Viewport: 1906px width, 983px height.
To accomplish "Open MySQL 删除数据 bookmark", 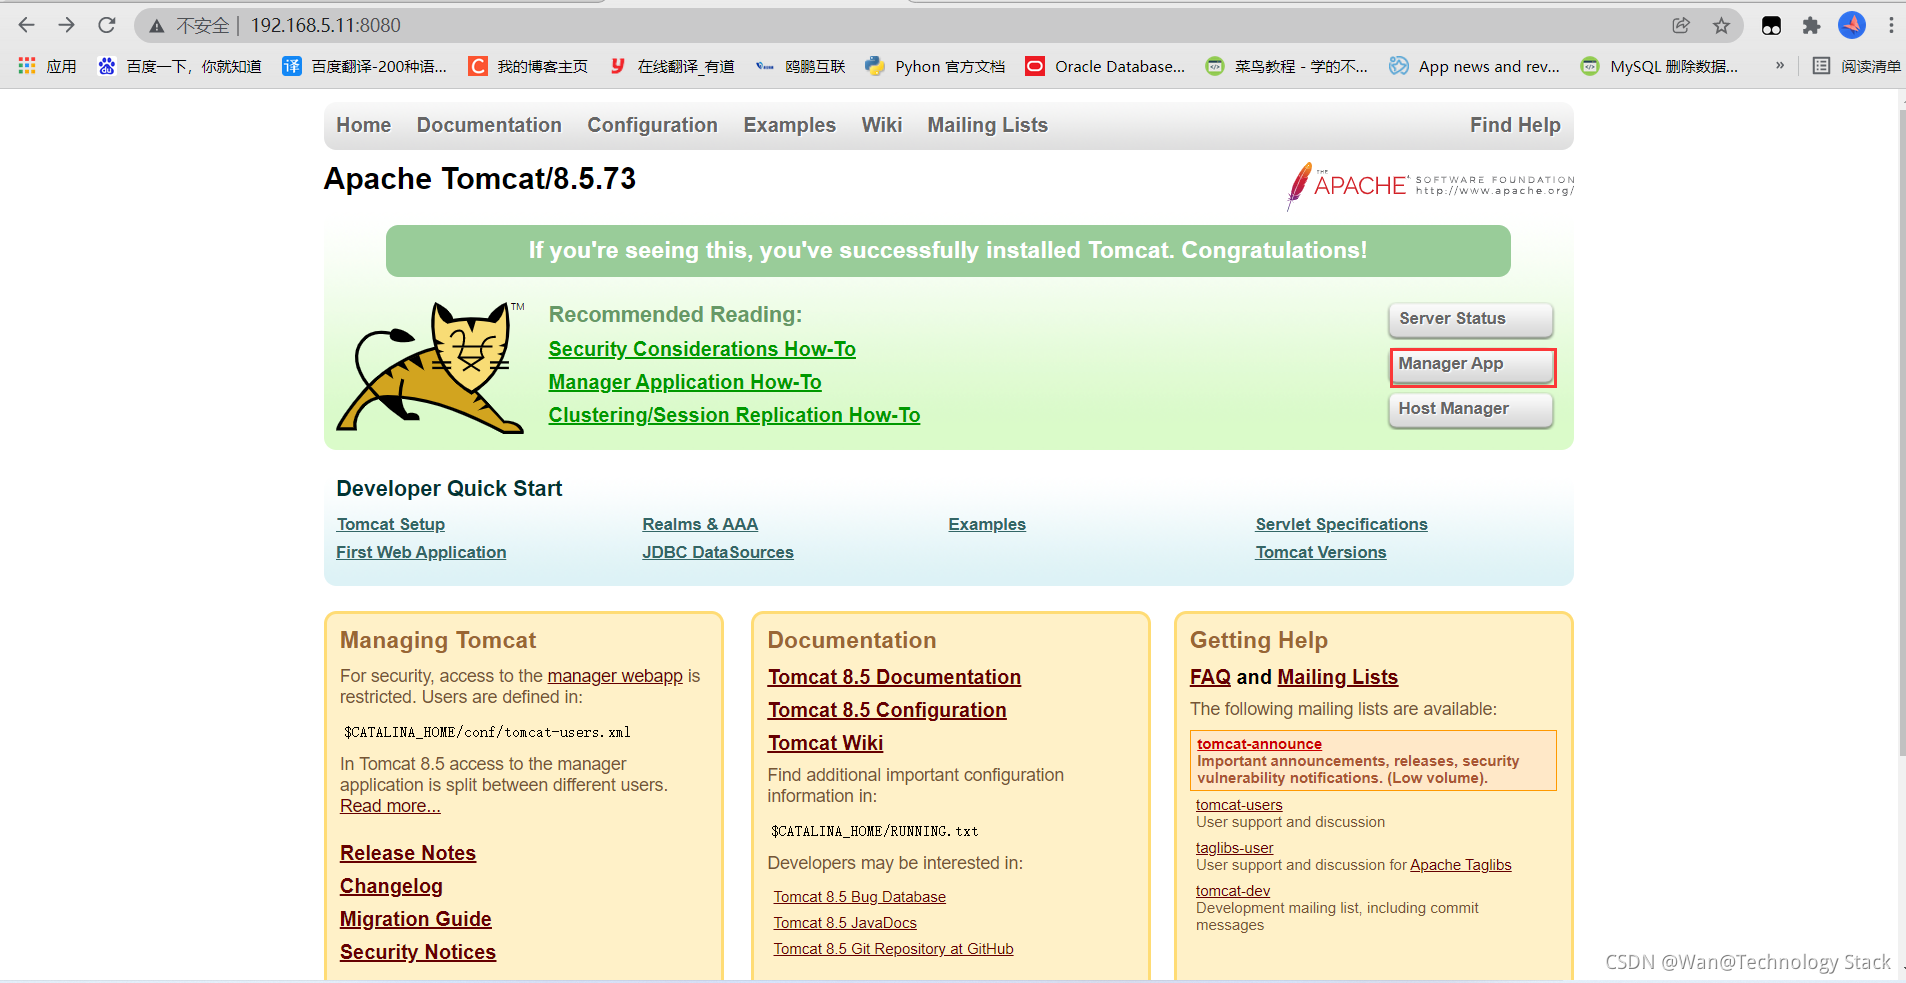I will 1660,66.
